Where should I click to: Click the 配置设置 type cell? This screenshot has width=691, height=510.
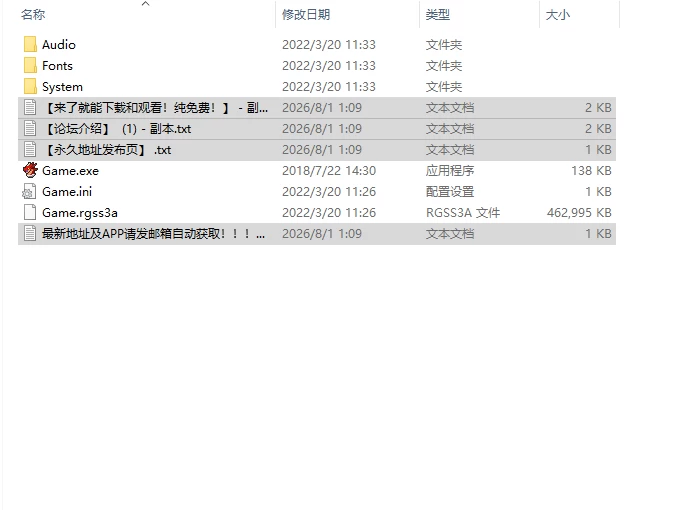(450, 192)
